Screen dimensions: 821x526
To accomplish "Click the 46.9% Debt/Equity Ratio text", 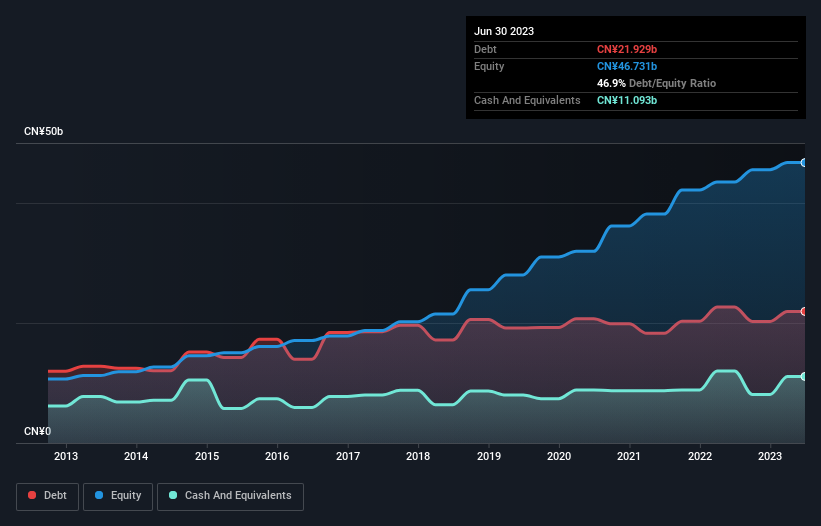I will [x=656, y=83].
